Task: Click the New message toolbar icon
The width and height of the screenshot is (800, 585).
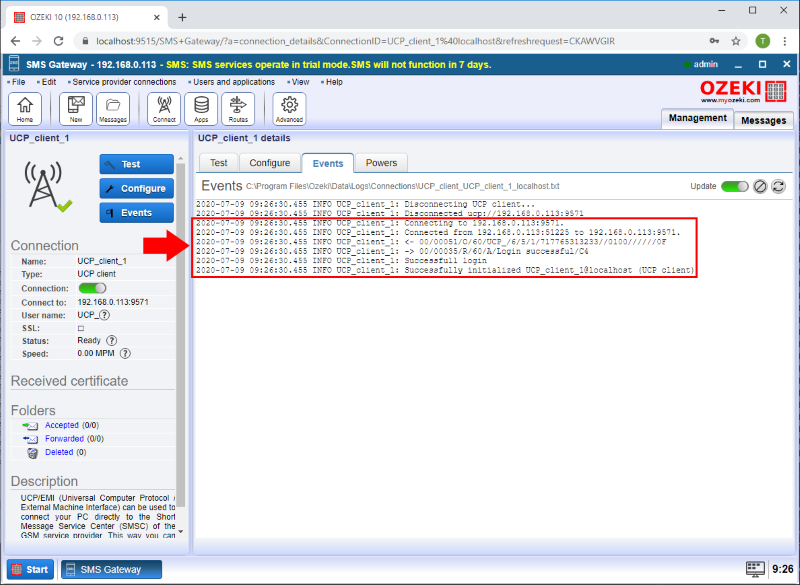Action: (76, 108)
